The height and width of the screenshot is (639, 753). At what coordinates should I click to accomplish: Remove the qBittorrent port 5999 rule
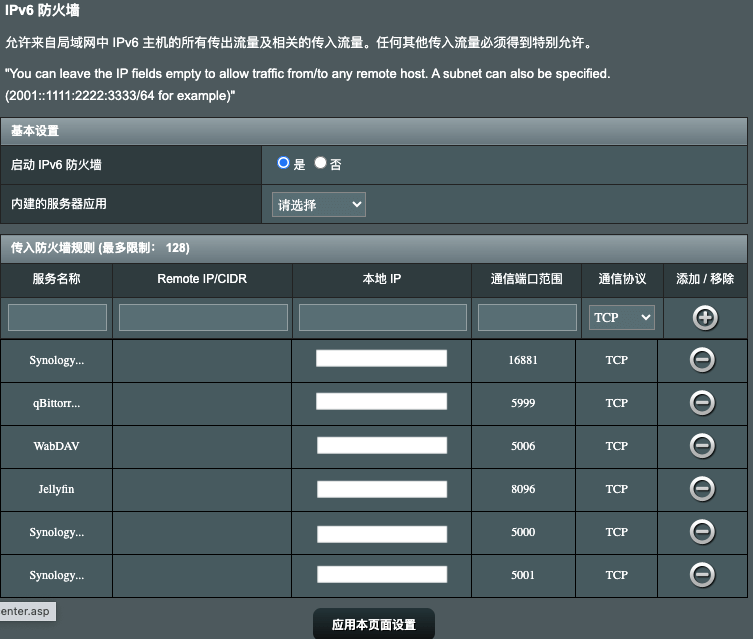(x=702, y=403)
